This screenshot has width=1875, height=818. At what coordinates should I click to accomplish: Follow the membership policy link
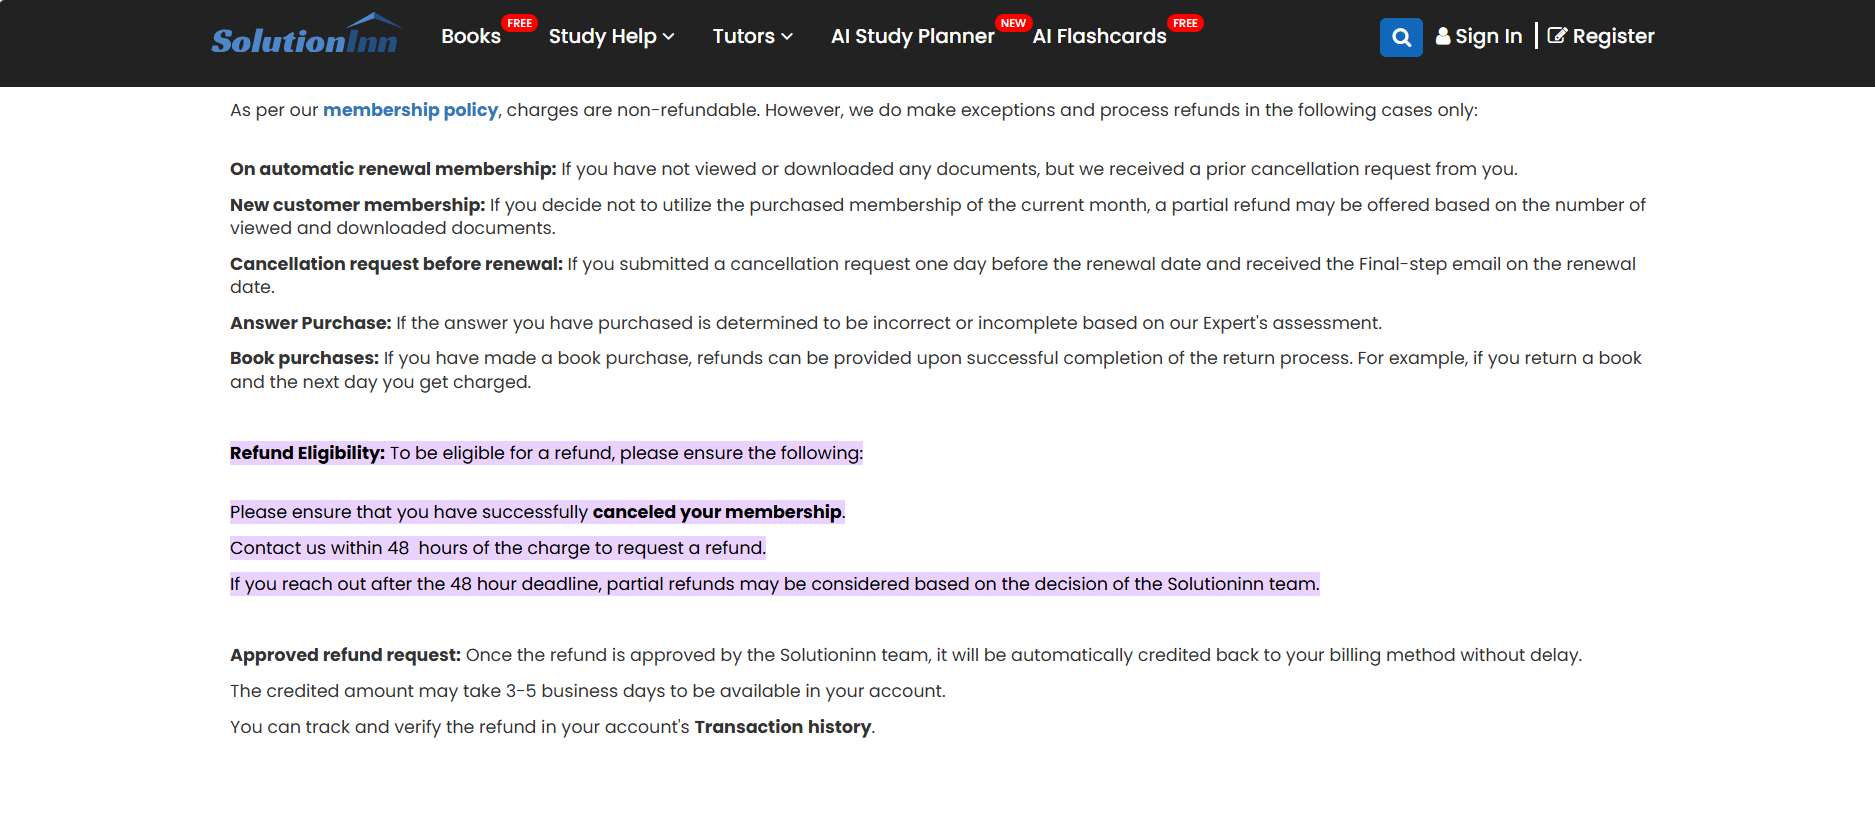pyautogui.click(x=410, y=110)
